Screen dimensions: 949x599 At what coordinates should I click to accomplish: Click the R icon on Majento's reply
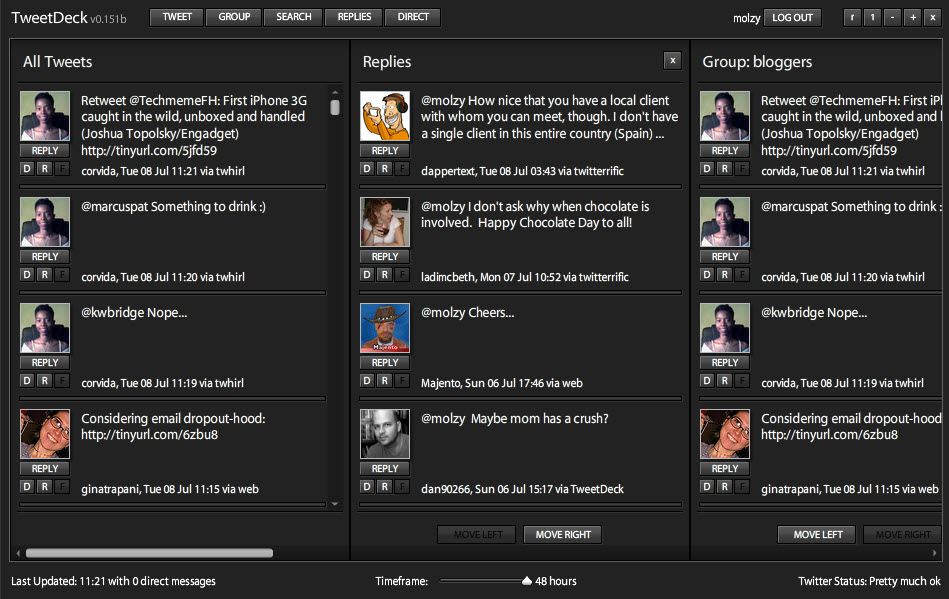point(384,381)
